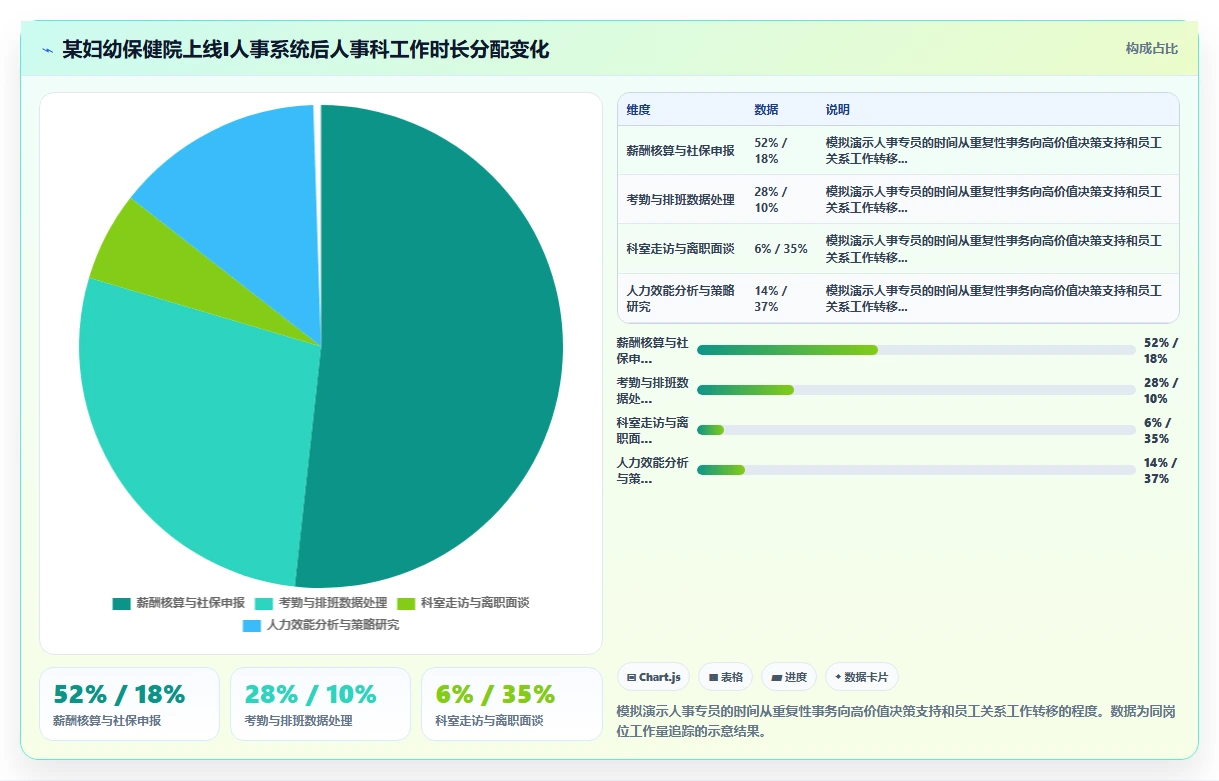Image resolution: width=1219 pixels, height=781 pixels.
Task: Click the 考勤与排班数据处… progress bar
Action: pos(916,390)
